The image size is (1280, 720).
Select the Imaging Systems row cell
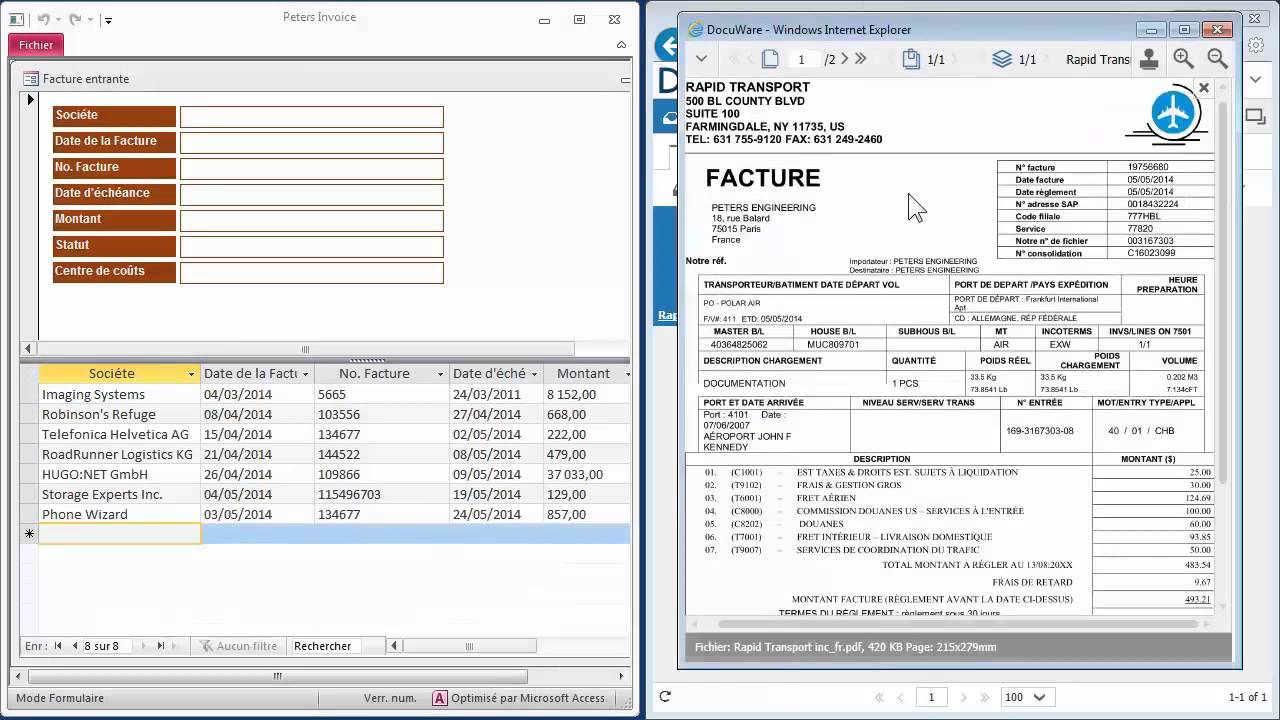click(x=119, y=394)
